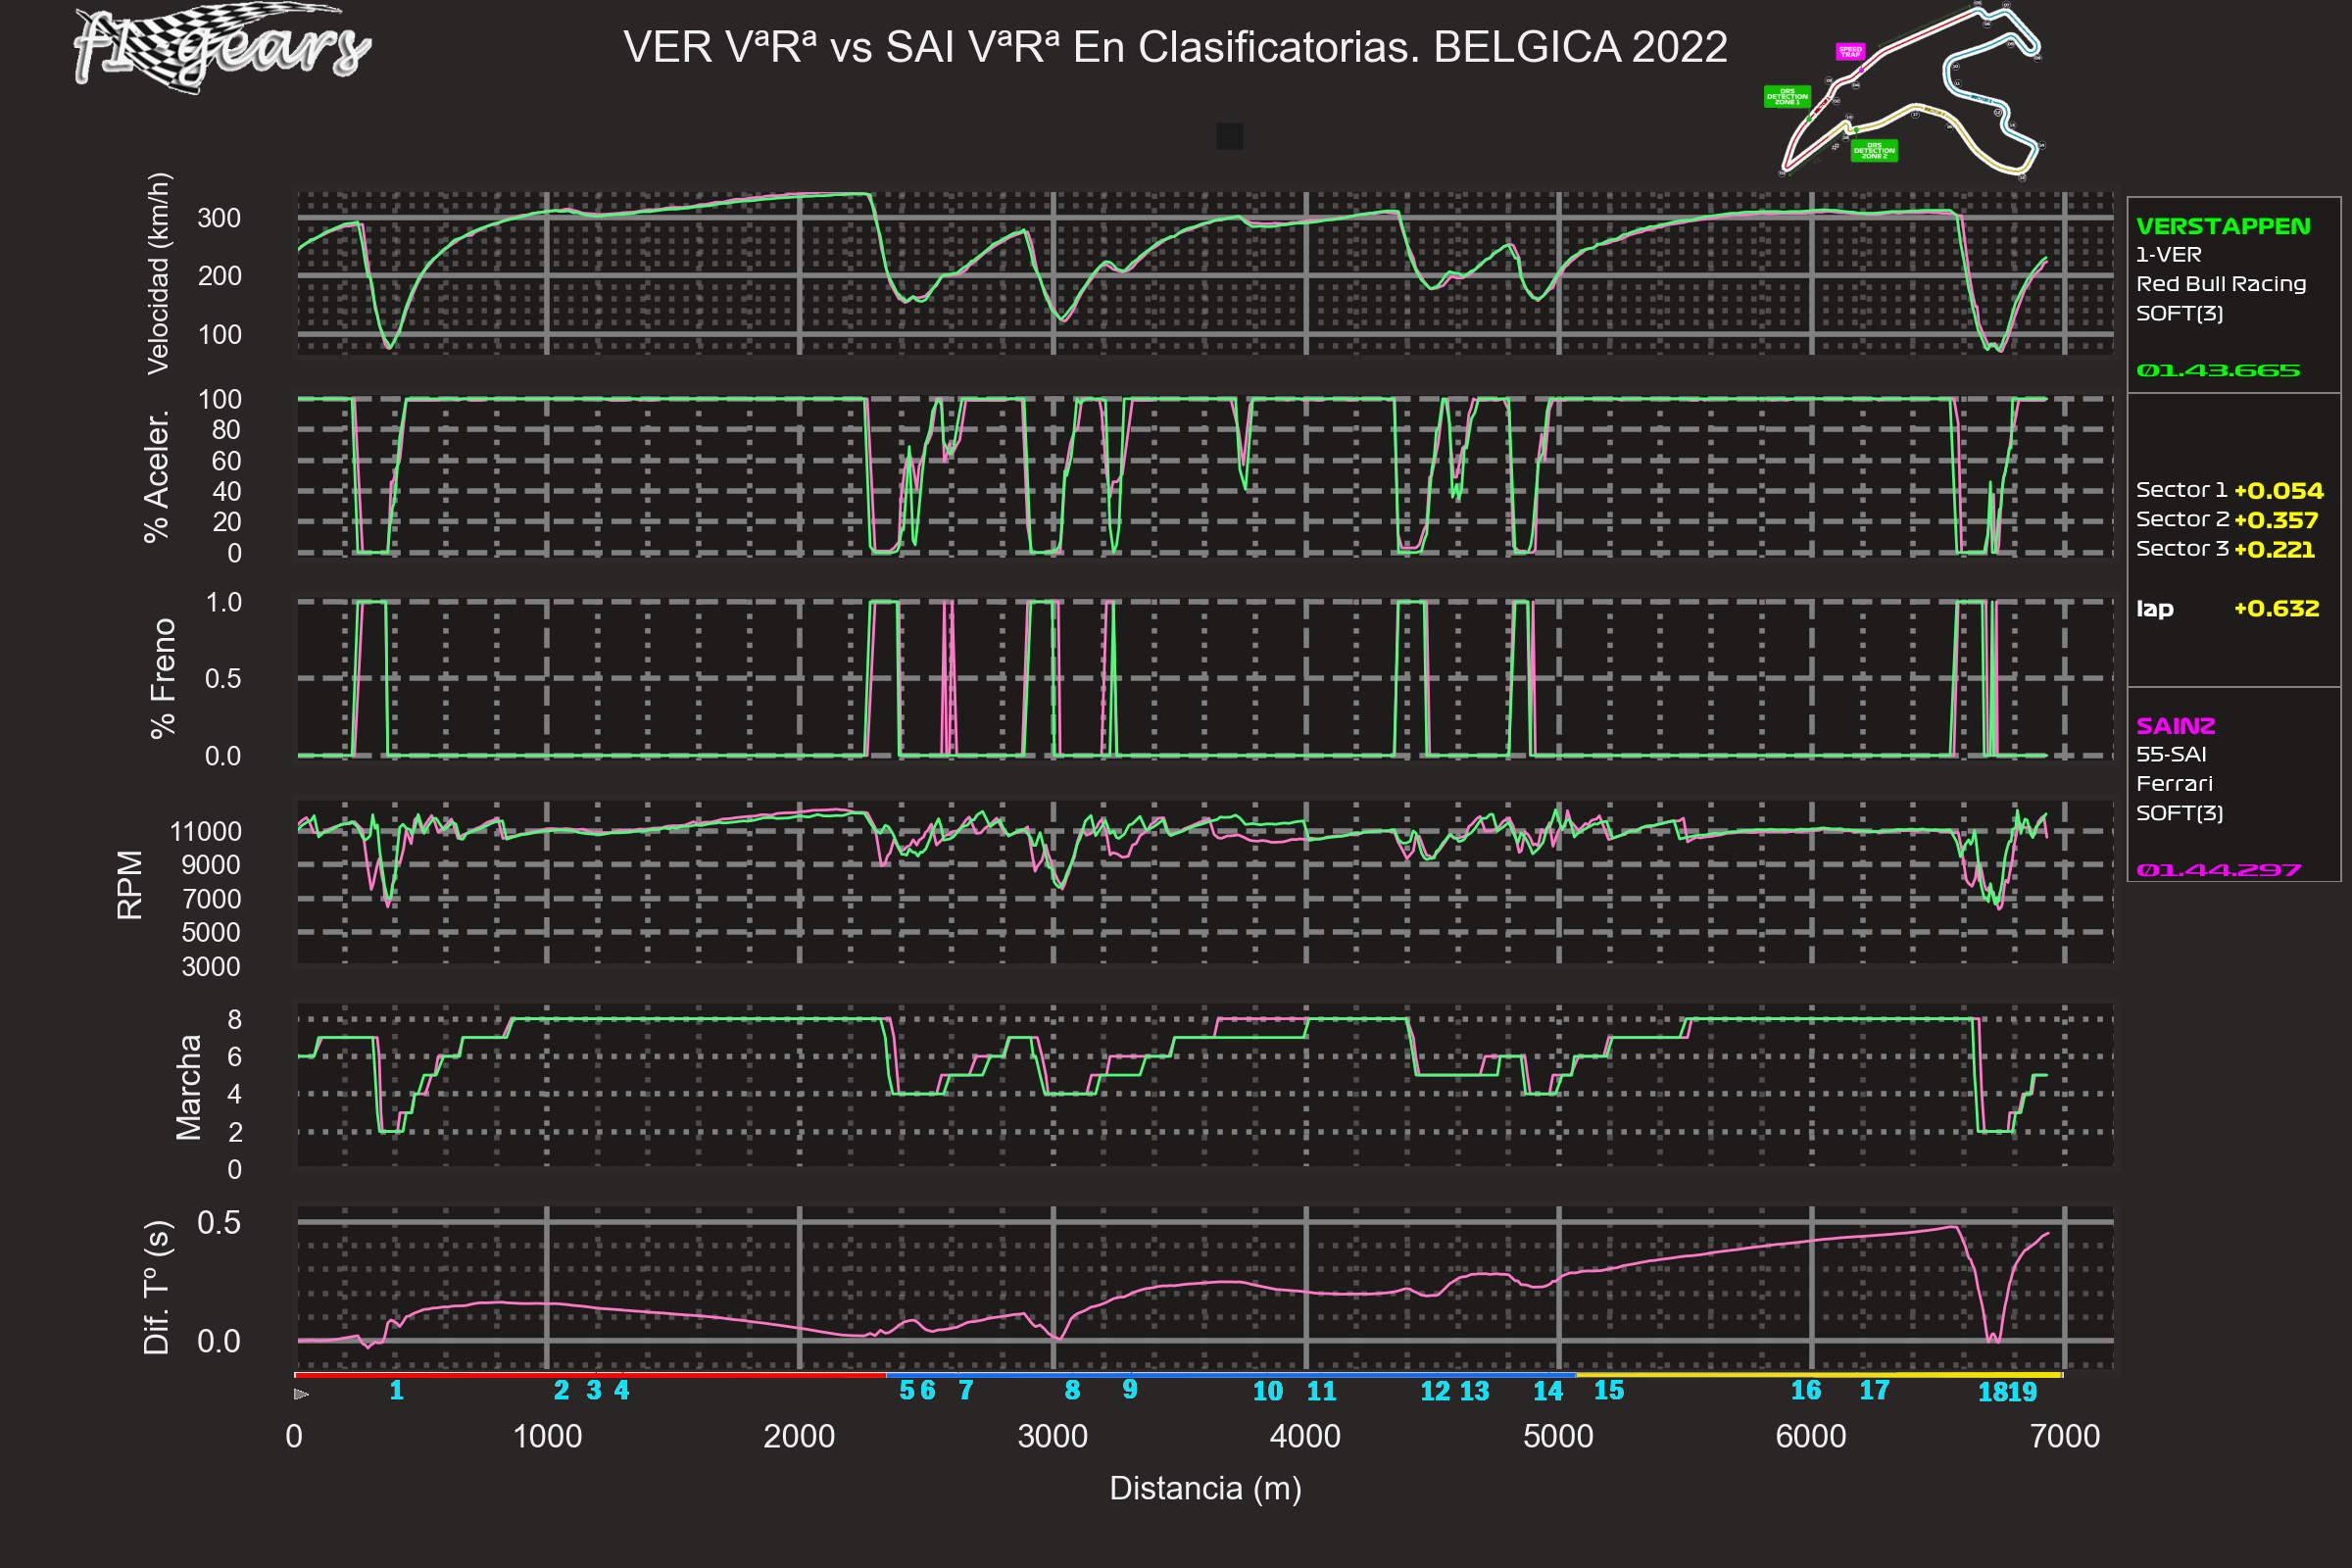Click the dark square below the chart title

tap(1229, 136)
